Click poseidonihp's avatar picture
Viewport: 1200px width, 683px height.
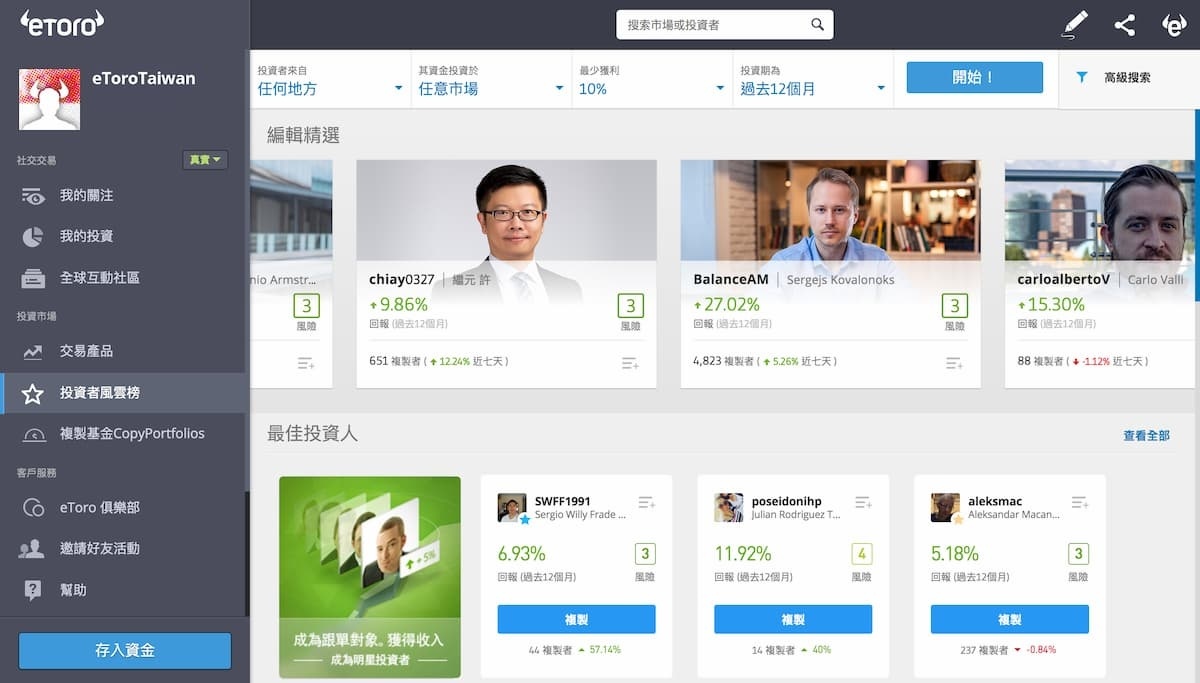coord(728,507)
